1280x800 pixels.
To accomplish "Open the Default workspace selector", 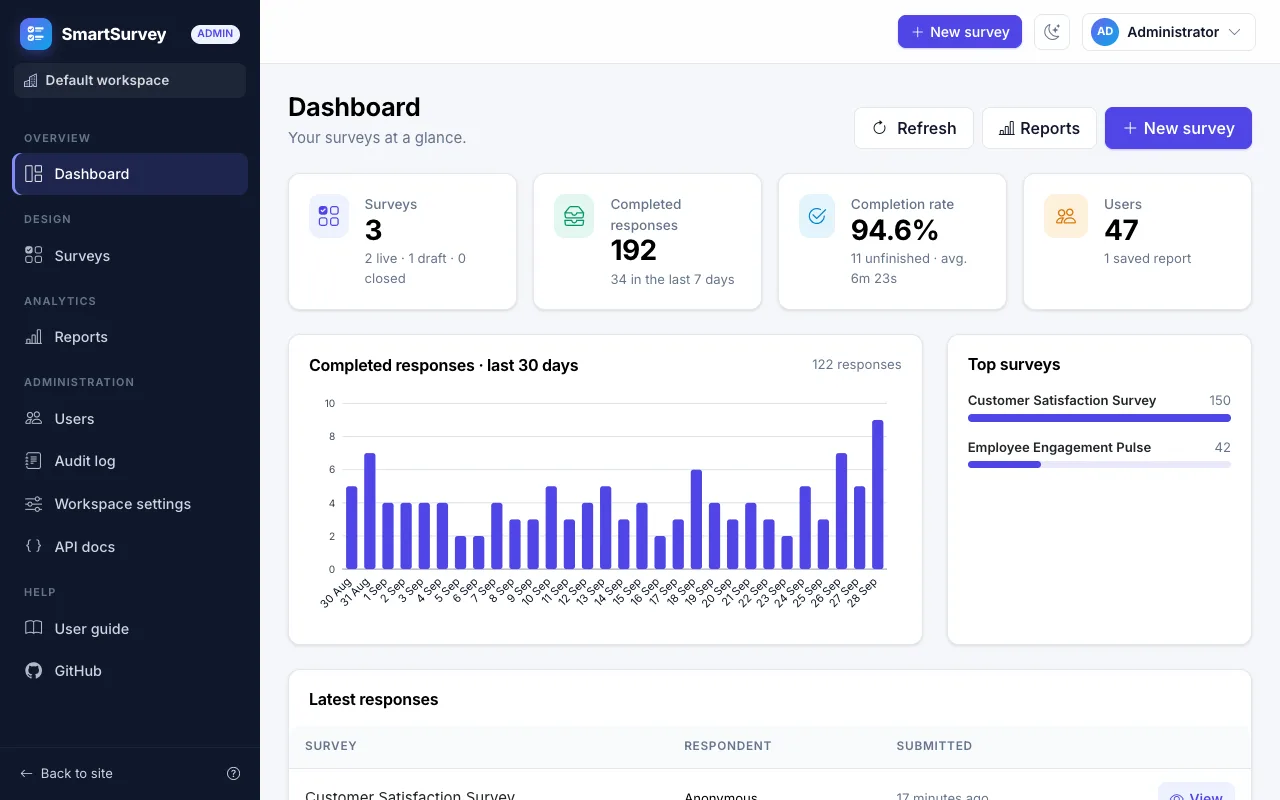I will 130,80.
